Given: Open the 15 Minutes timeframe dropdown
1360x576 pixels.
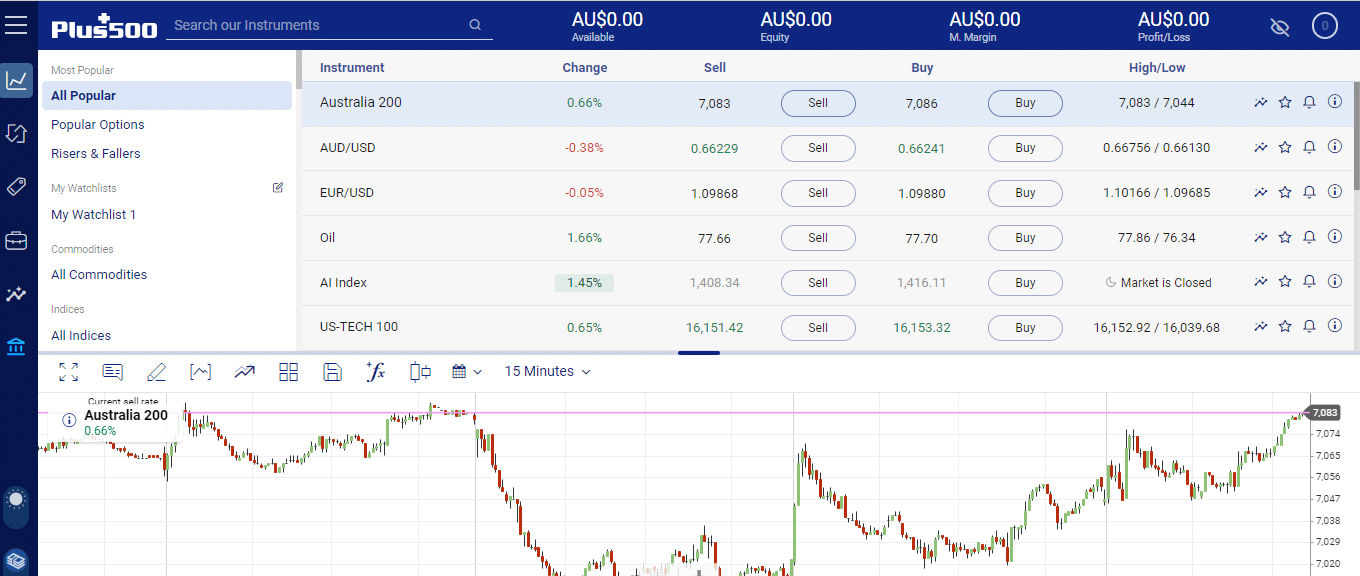Looking at the screenshot, I should [x=547, y=372].
